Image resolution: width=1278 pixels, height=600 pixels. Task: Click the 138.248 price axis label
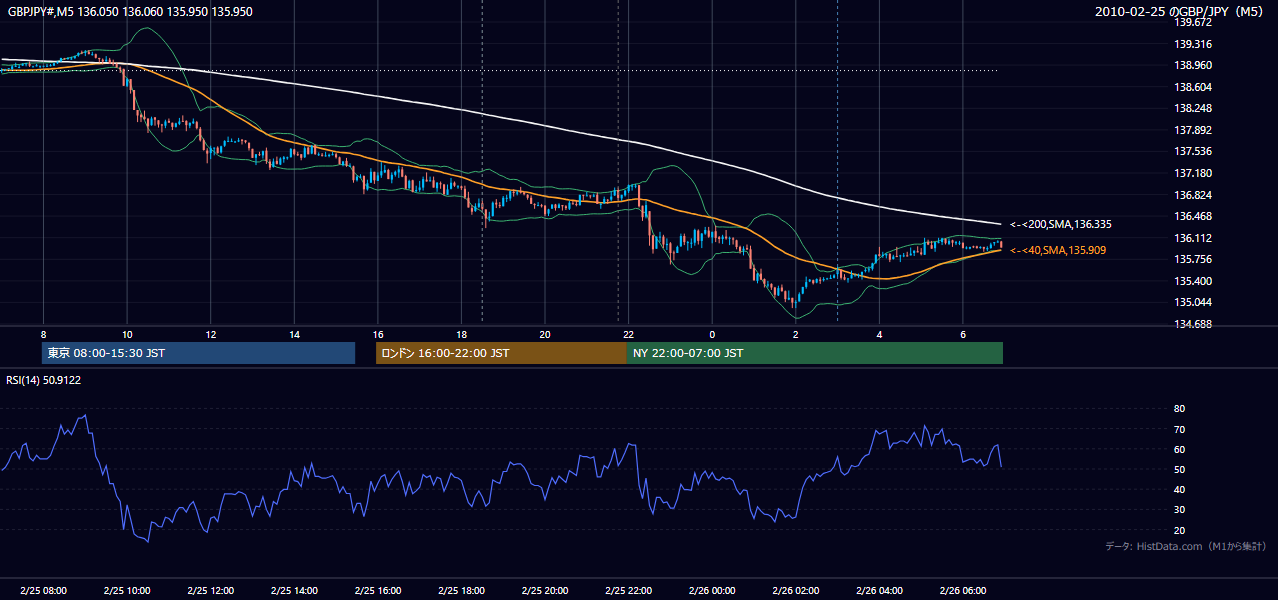click(1194, 108)
